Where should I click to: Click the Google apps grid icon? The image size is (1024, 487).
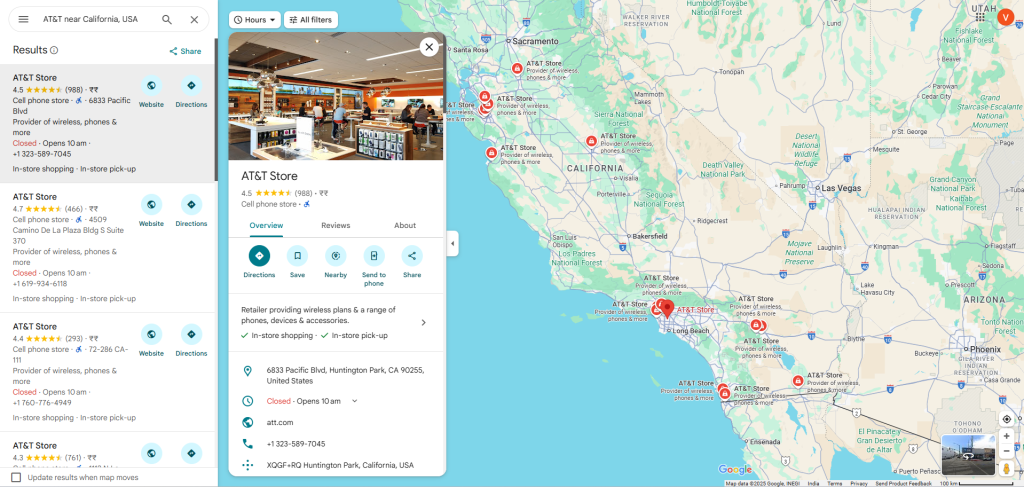click(x=980, y=17)
